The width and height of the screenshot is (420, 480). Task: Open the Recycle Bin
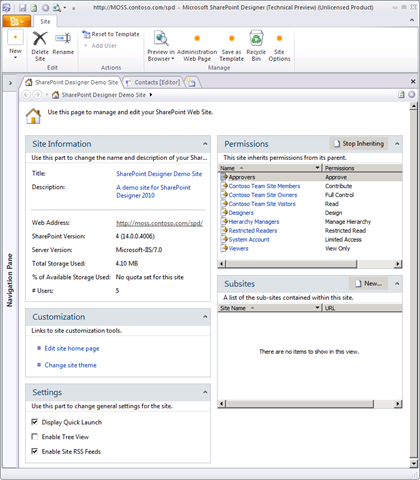tap(256, 47)
